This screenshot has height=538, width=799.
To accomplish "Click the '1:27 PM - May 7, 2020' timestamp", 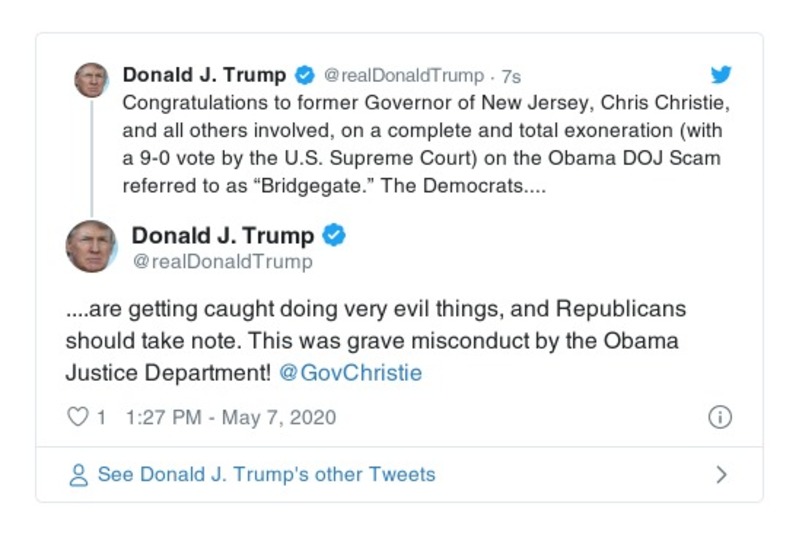I will coord(231,418).
